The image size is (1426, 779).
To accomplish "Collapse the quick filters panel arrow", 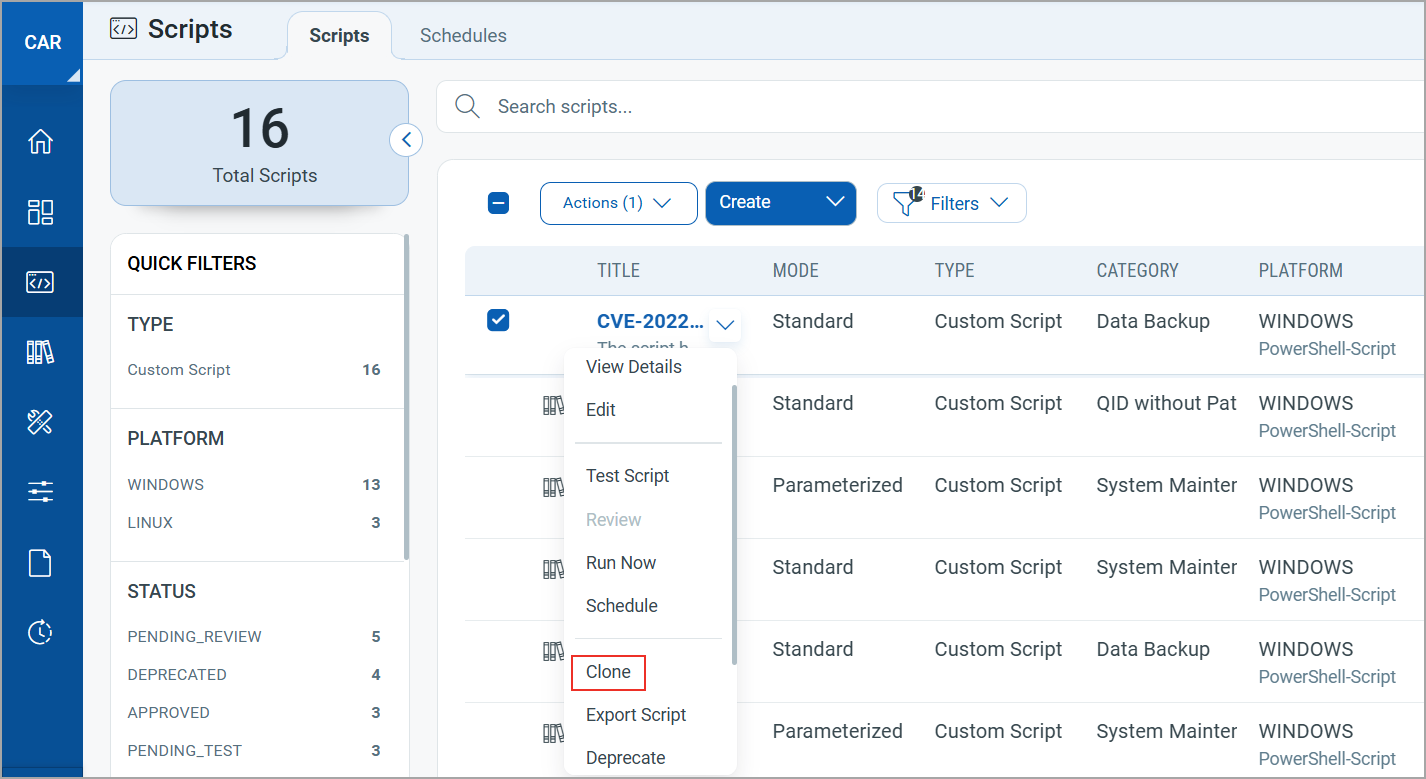I will pos(405,140).
